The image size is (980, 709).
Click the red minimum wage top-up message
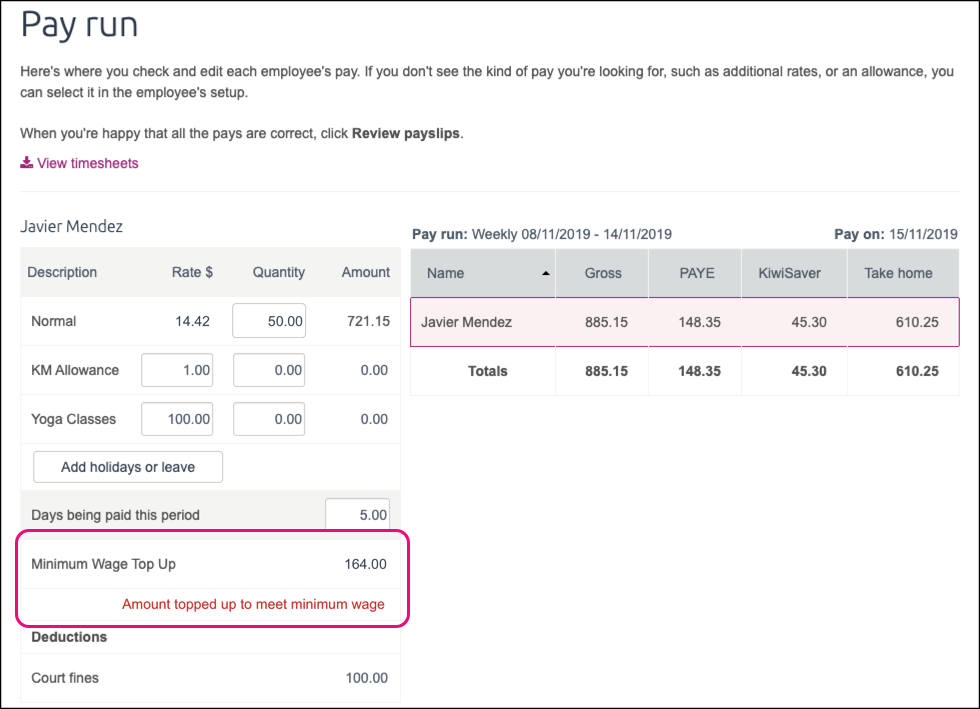tap(253, 604)
